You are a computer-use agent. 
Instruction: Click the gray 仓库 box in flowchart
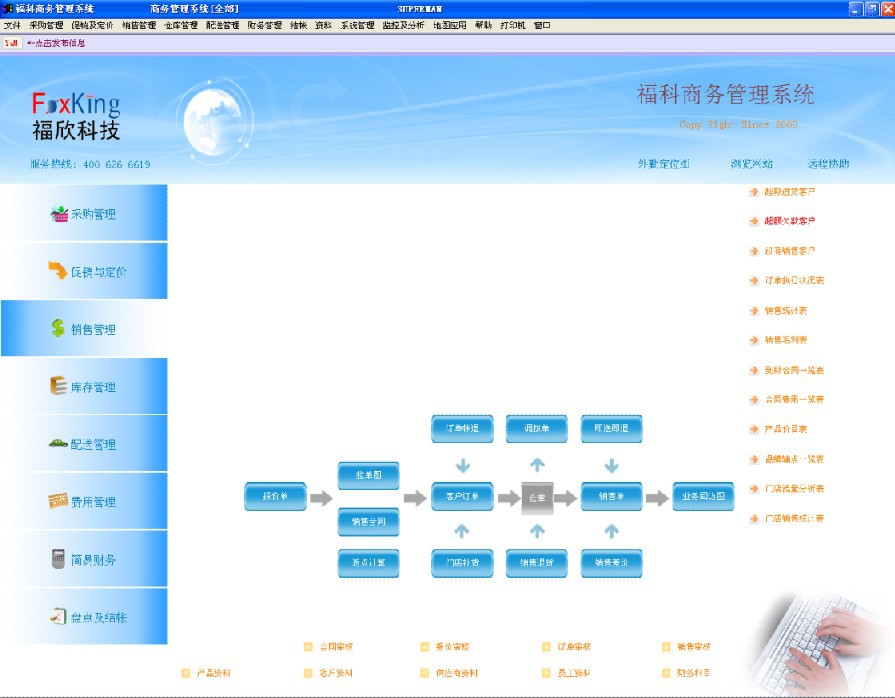537,497
